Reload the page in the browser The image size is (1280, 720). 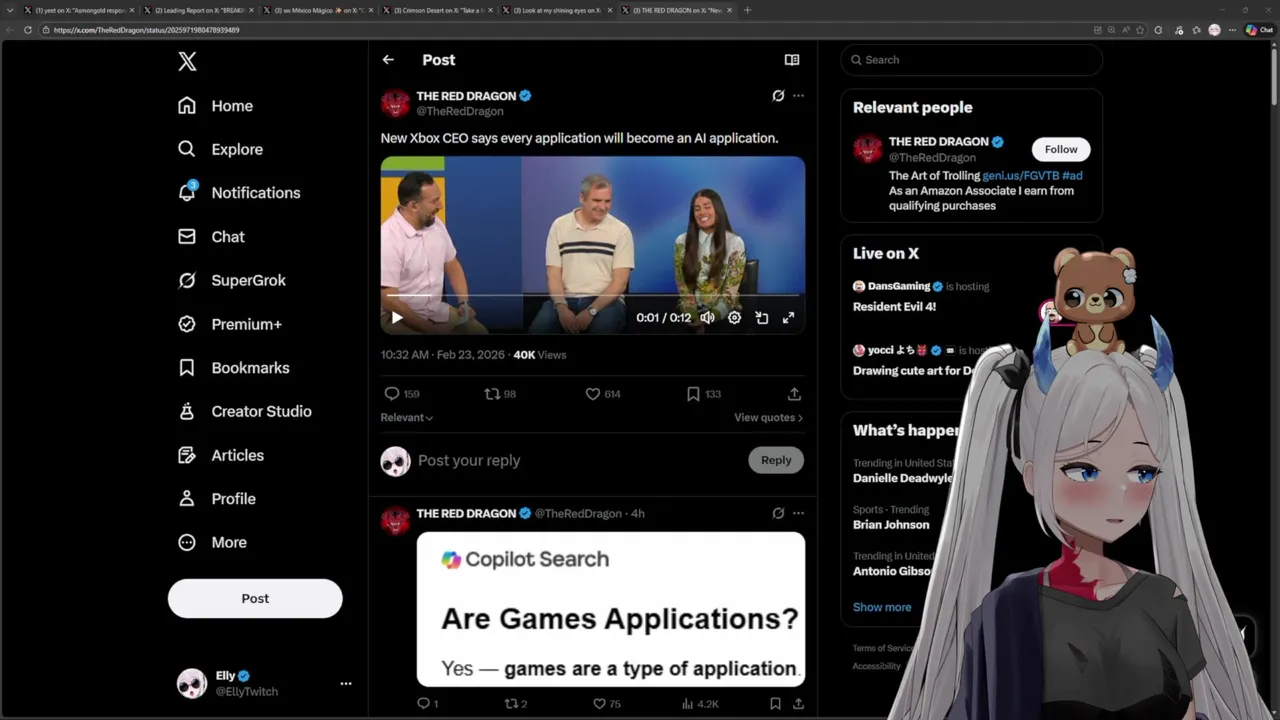[28, 30]
